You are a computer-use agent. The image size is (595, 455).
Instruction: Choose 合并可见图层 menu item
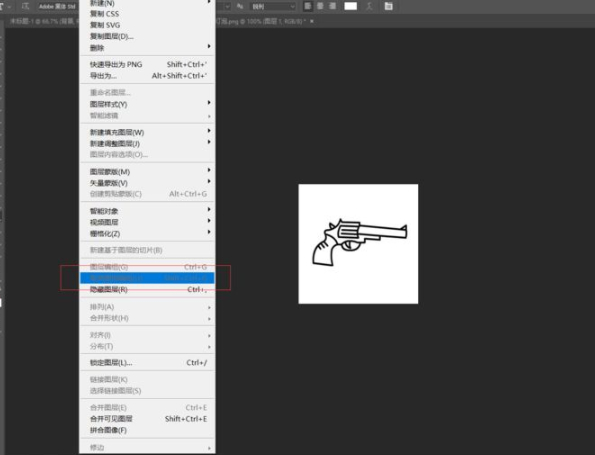pos(147,419)
